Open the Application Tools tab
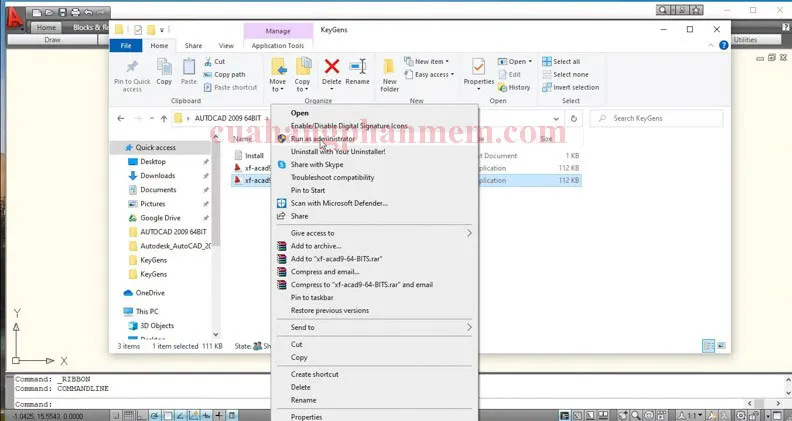792x421 pixels. point(278,45)
